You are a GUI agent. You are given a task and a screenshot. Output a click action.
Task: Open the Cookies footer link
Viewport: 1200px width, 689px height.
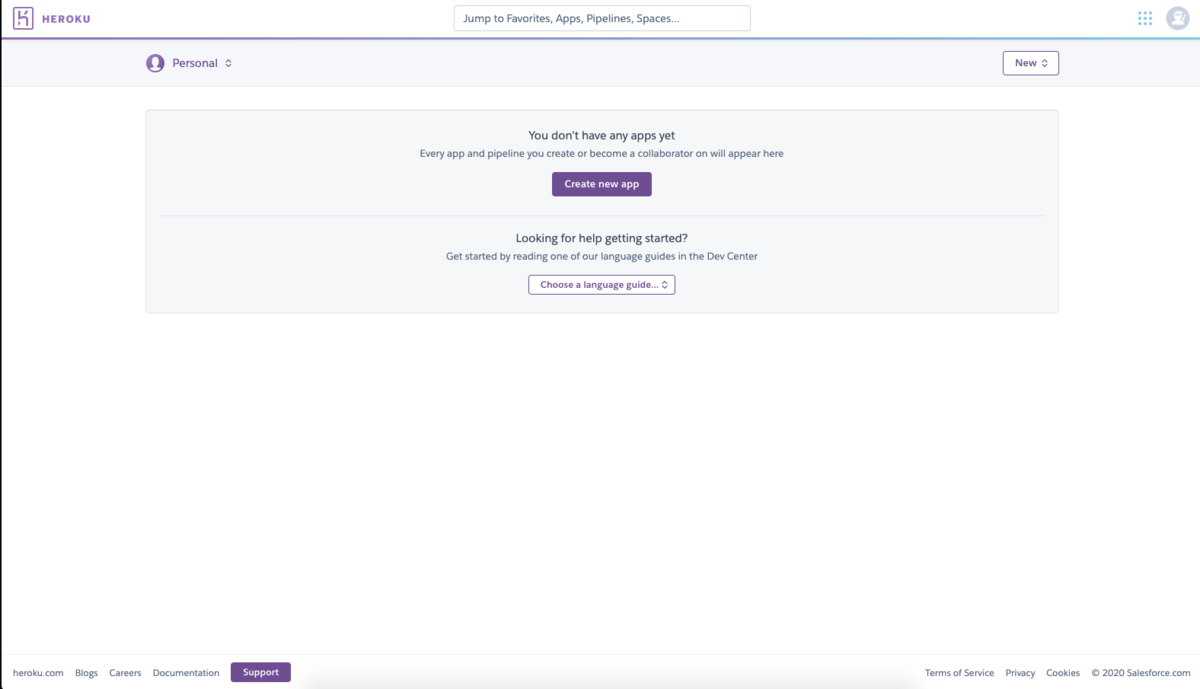click(1063, 673)
